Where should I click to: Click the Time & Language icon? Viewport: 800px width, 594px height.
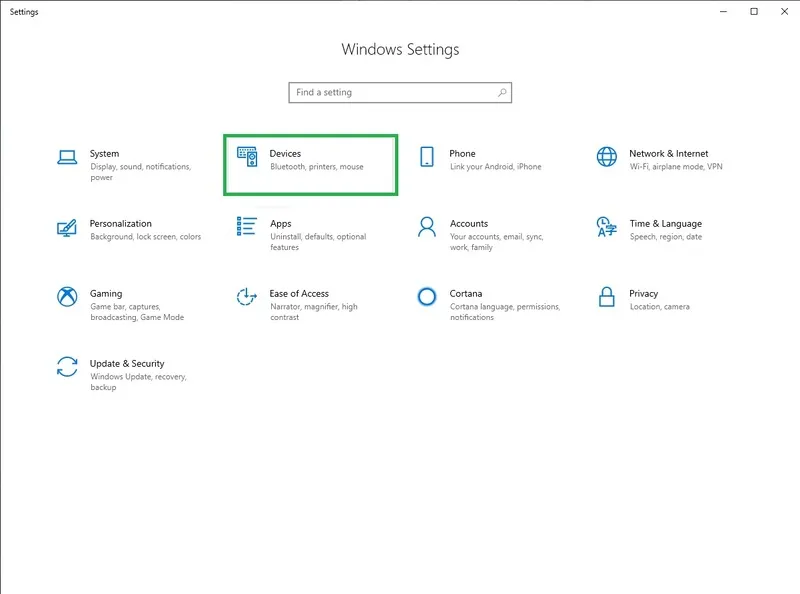click(607, 227)
